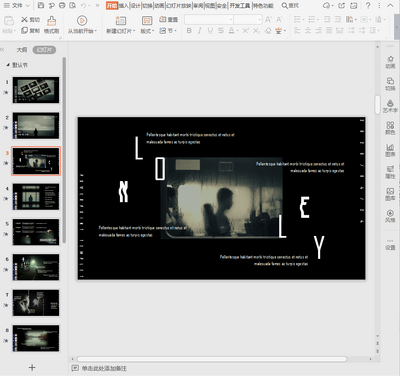The width and height of the screenshot is (400, 376).
Task: Click the Play from current slide icon
Action: tap(82, 21)
